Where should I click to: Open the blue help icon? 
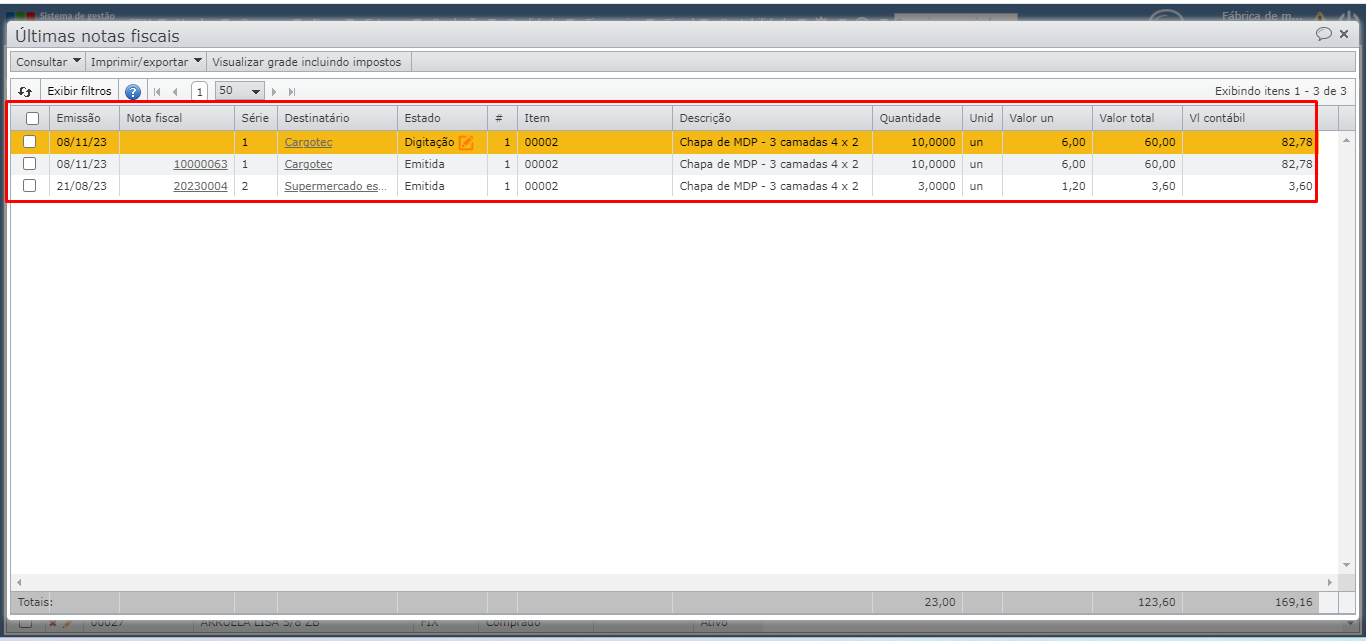click(133, 91)
